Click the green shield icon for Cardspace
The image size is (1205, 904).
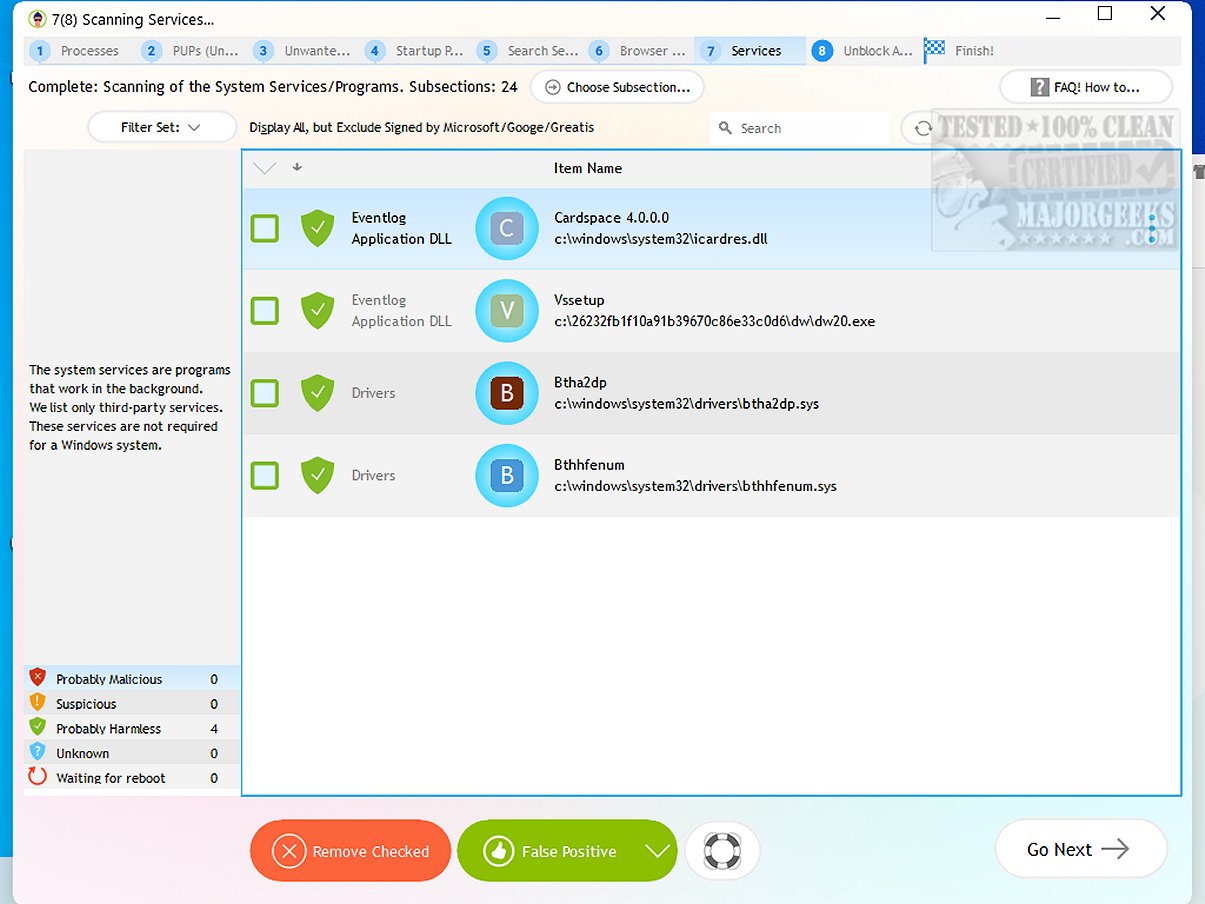317,228
